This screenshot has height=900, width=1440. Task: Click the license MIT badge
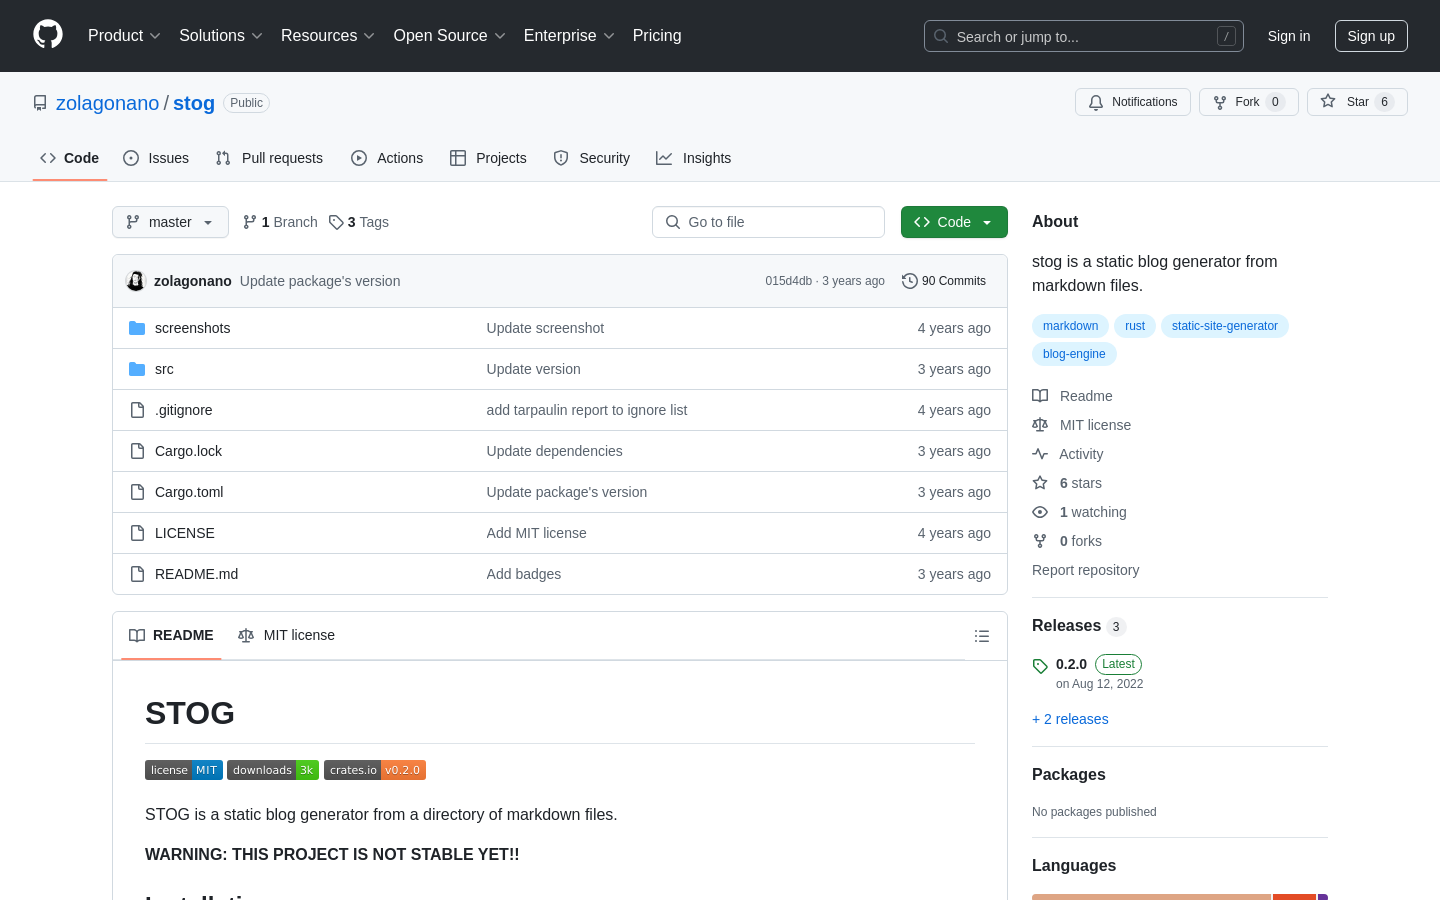pos(184,770)
